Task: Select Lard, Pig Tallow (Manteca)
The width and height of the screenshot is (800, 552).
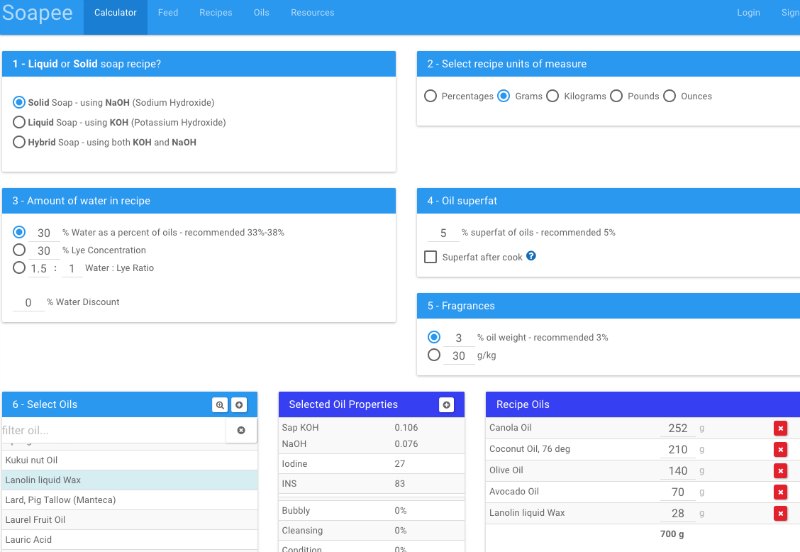Action: (x=130, y=500)
